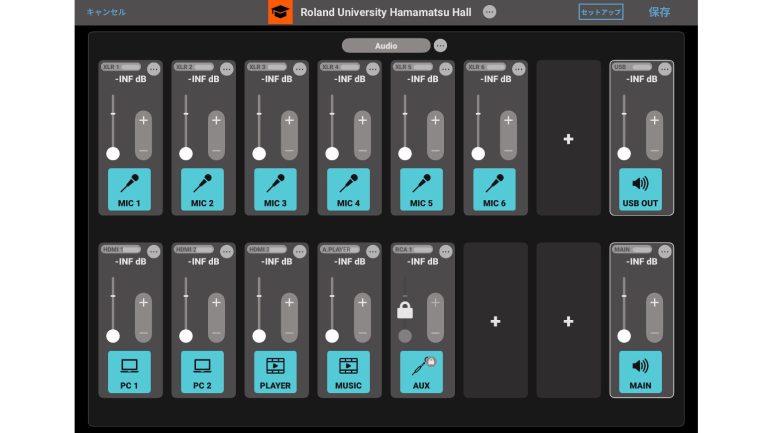Click the -INF dB value on XLR 1

point(131,79)
